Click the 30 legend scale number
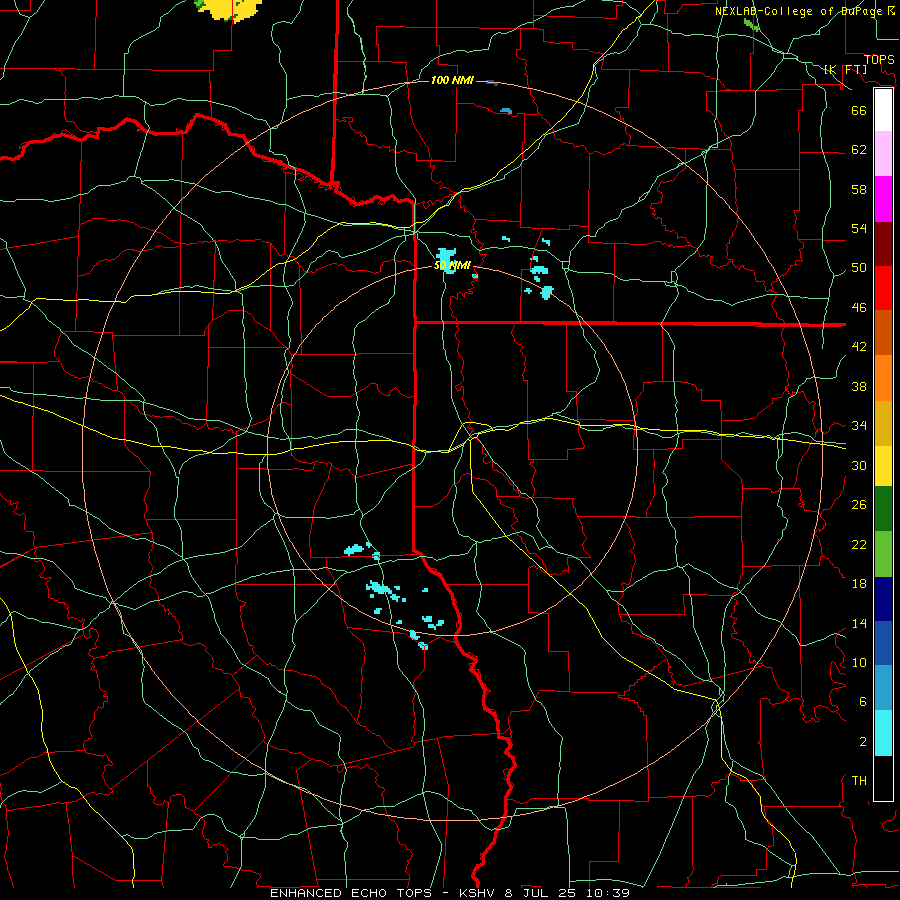This screenshot has height=900, width=900. [859, 465]
